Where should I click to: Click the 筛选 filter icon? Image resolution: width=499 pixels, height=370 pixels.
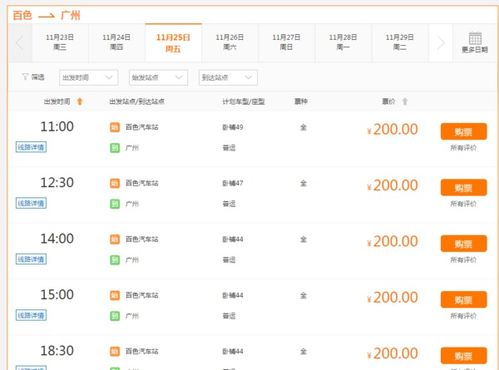click(x=25, y=77)
